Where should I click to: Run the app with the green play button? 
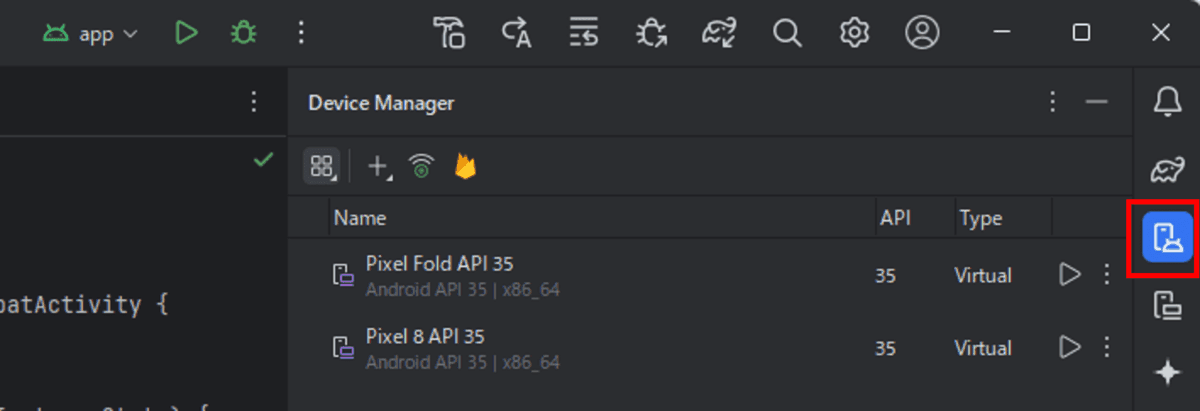(x=185, y=33)
